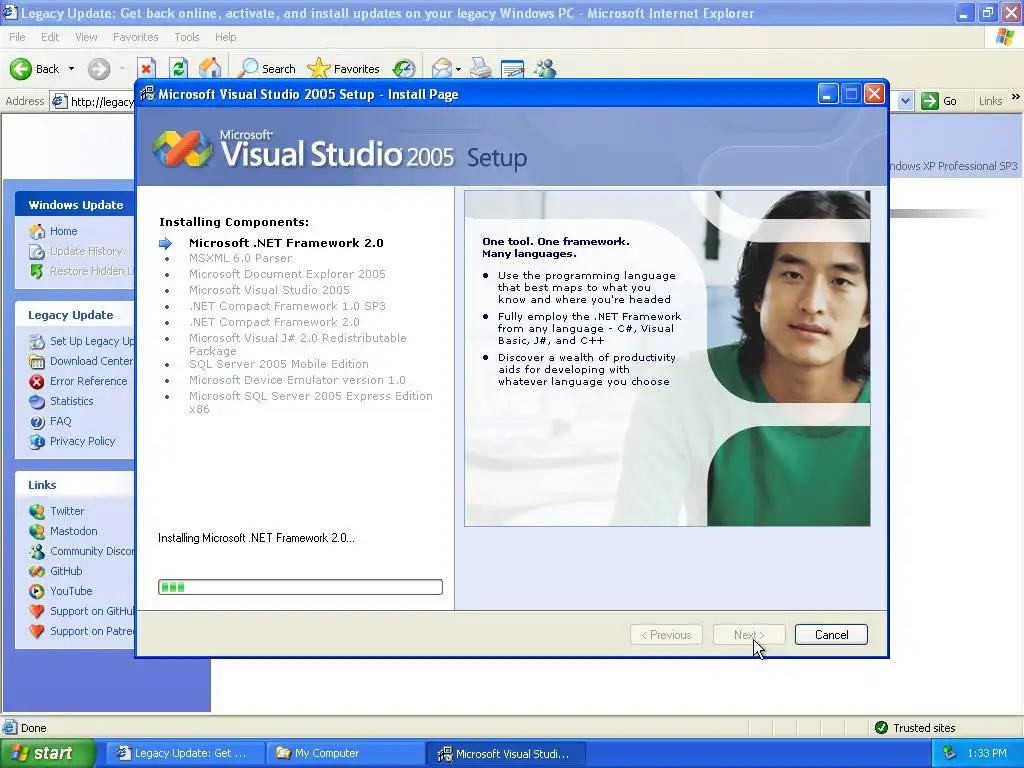This screenshot has width=1024, height=768.
Task: Open the Favorites menu in Internet Explorer
Action: (x=135, y=37)
